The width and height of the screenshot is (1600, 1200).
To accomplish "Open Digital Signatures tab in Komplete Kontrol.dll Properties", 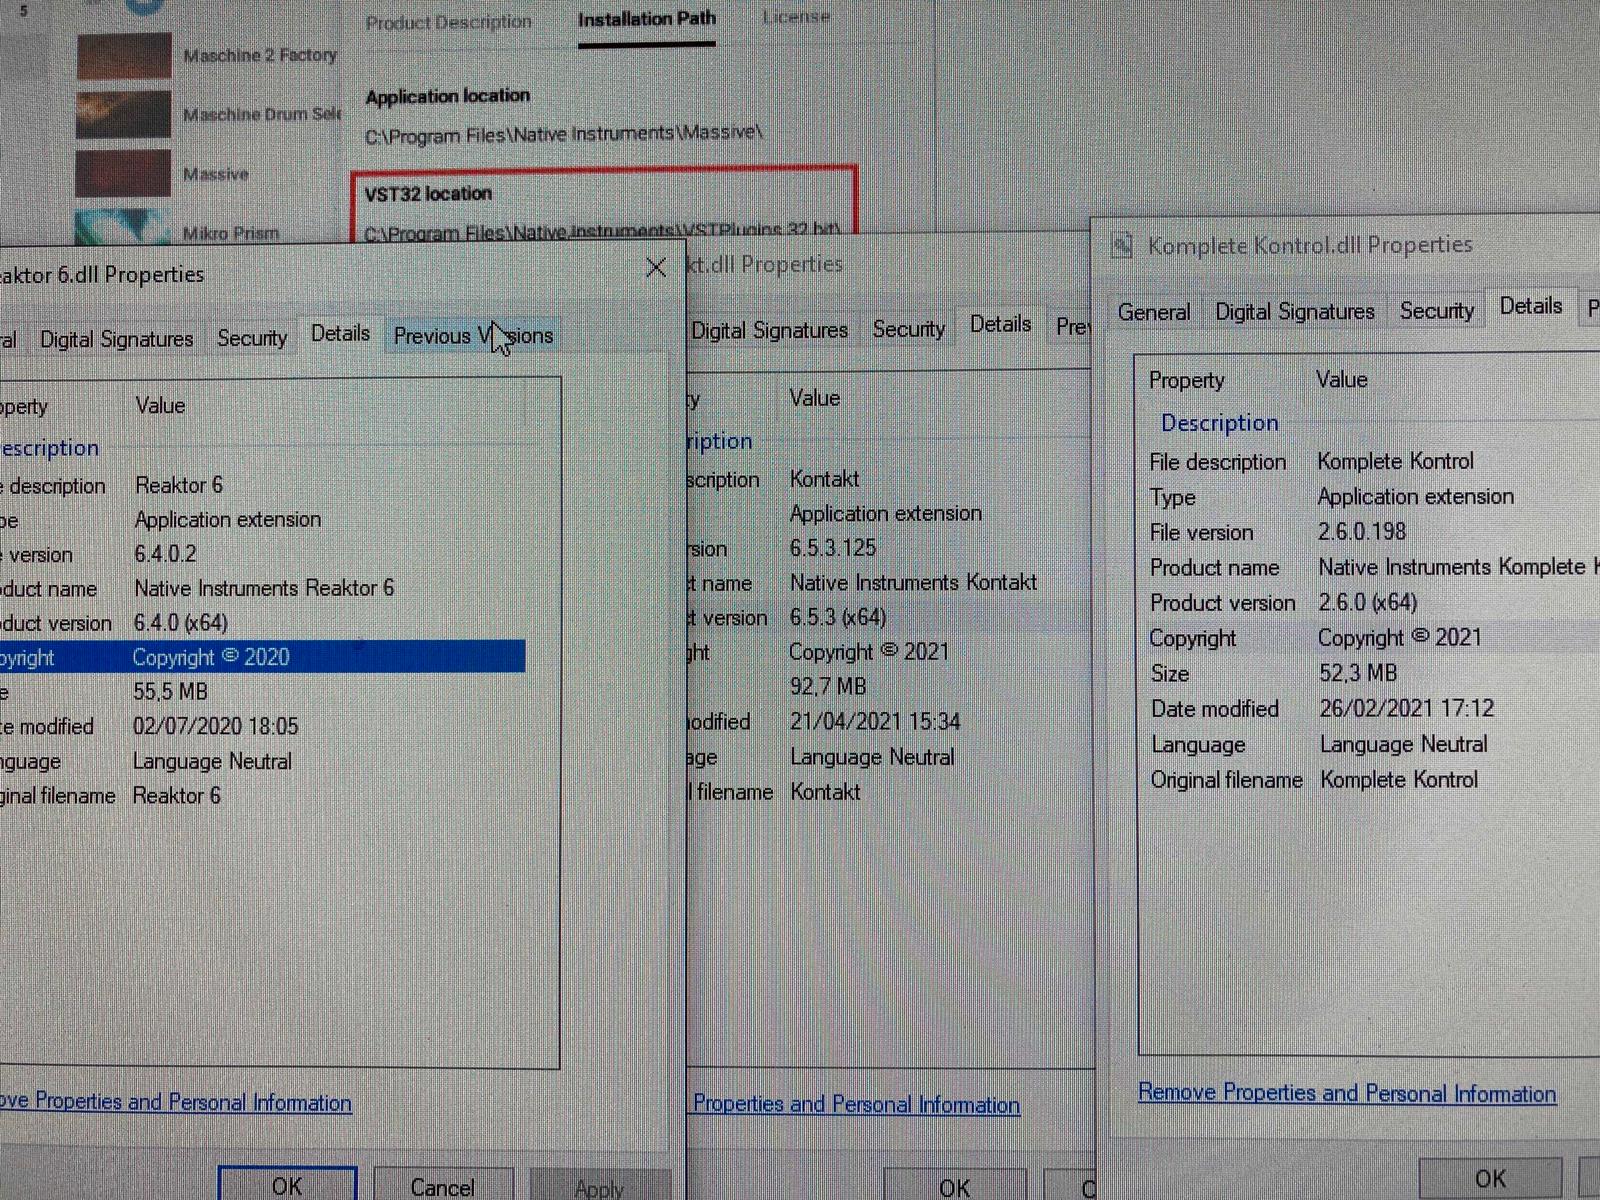I will point(1295,312).
